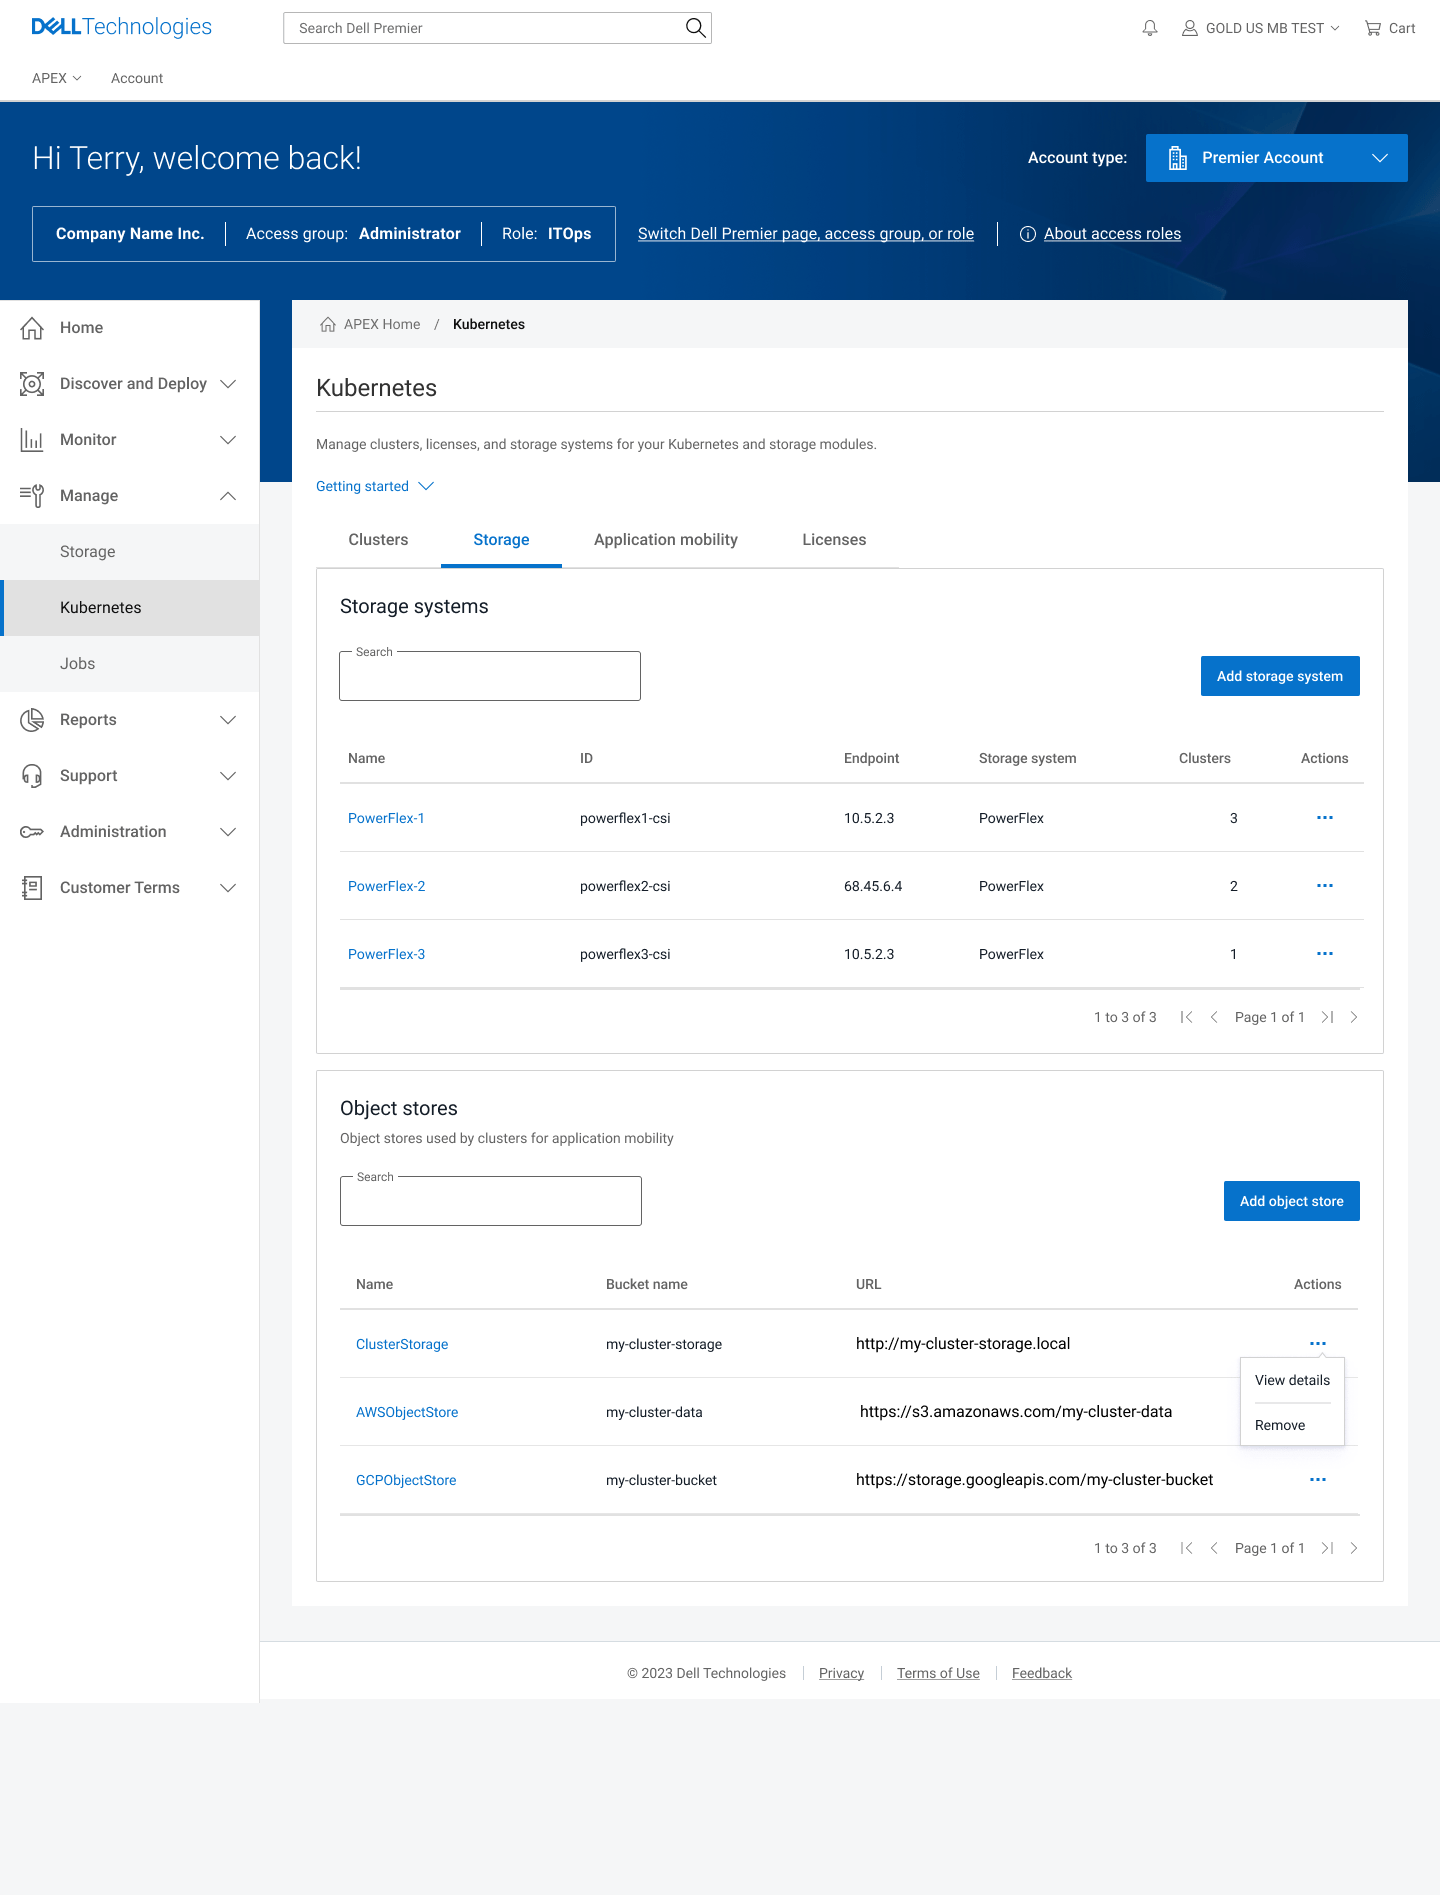This screenshot has height=1895, width=1440.
Task: Open the Terms of Use footer link
Action: (938, 1673)
